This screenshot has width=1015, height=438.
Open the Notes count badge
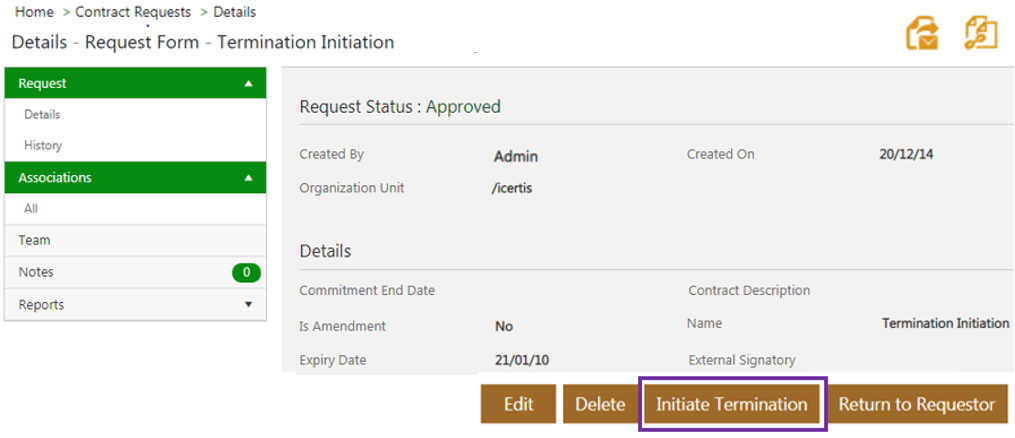click(246, 272)
